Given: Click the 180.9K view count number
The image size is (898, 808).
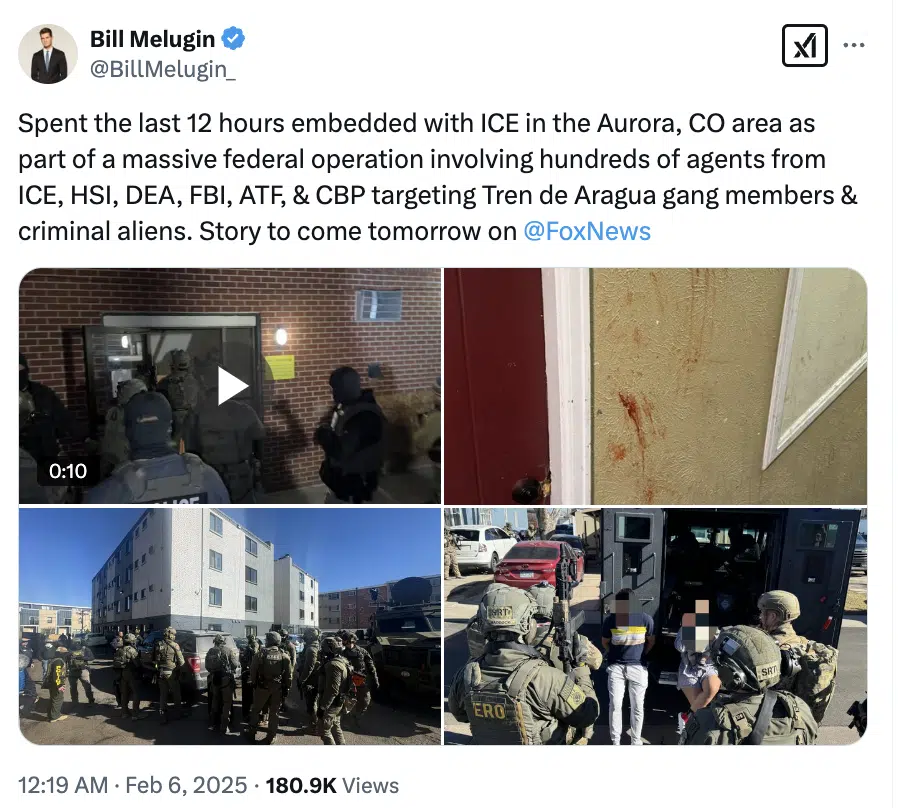Looking at the screenshot, I should coord(301,785).
